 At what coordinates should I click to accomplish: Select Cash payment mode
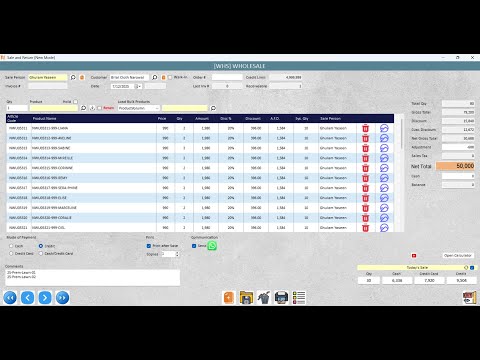click(x=11, y=246)
